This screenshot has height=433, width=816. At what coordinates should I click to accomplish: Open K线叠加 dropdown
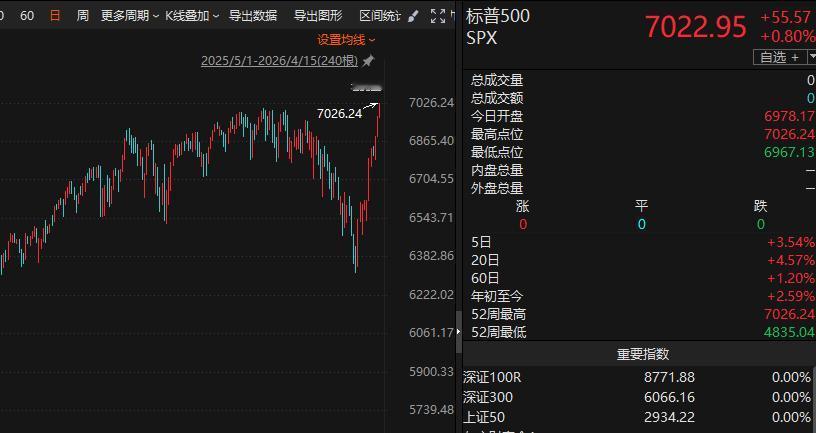[192, 16]
